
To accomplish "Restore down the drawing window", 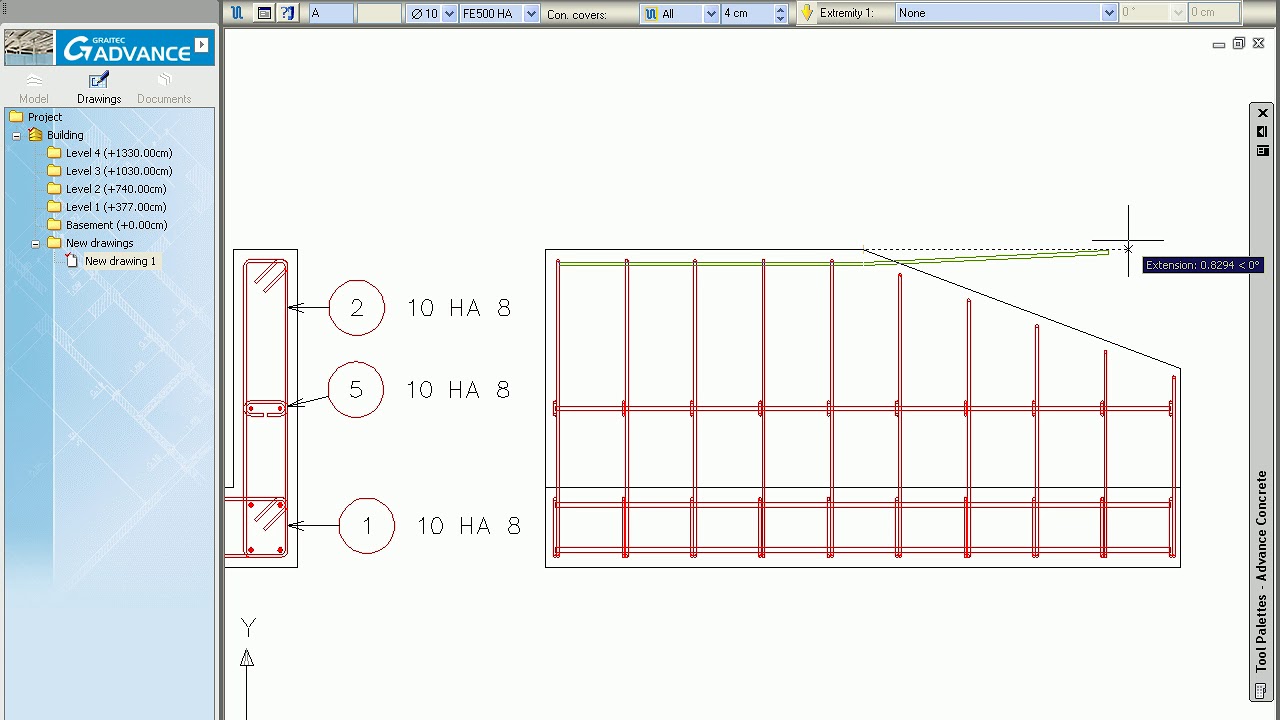I will (1238, 43).
